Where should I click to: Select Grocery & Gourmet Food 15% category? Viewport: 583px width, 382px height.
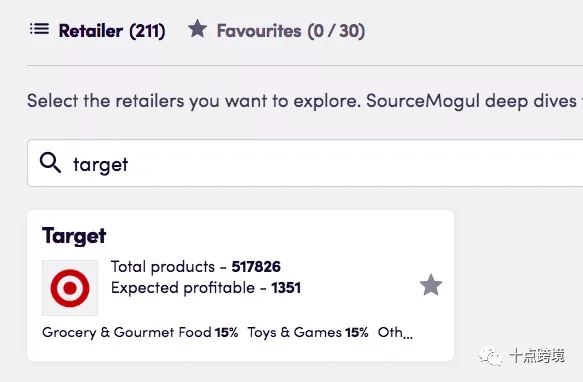click(140, 332)
